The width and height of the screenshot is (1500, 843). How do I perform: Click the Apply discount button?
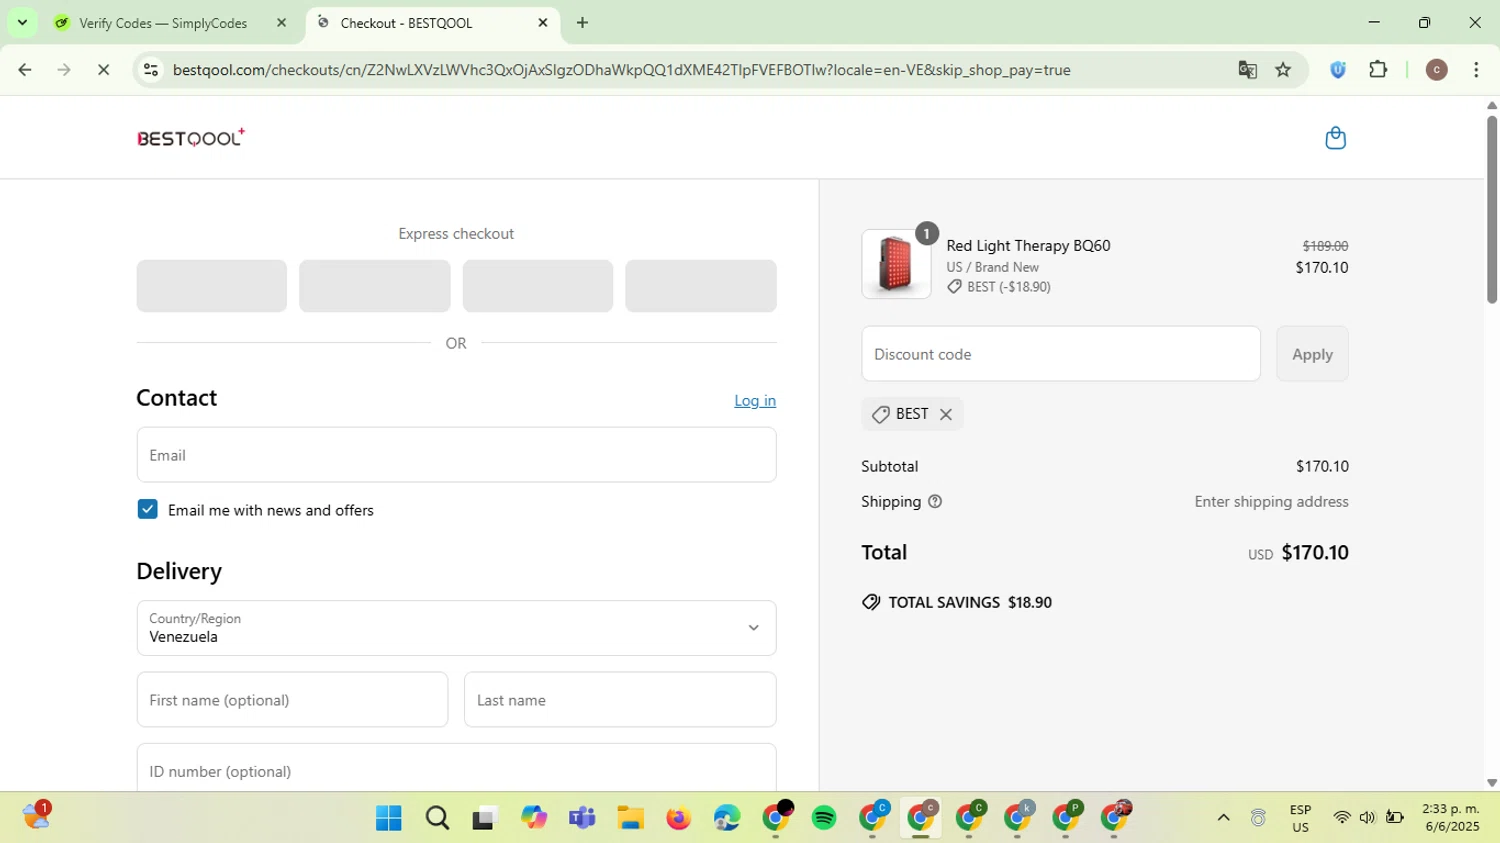(1312, 354)
